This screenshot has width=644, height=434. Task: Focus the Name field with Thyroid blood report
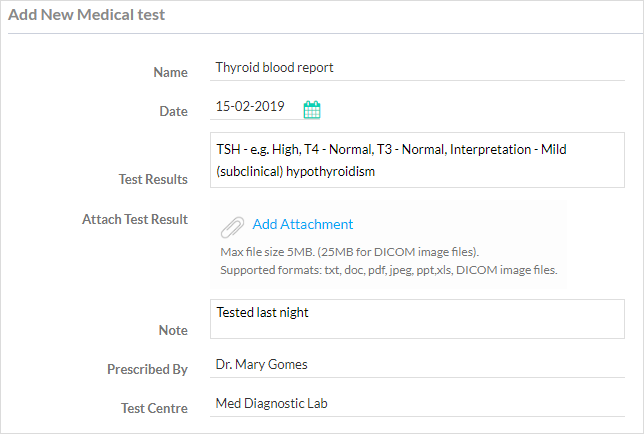(417, 68)
